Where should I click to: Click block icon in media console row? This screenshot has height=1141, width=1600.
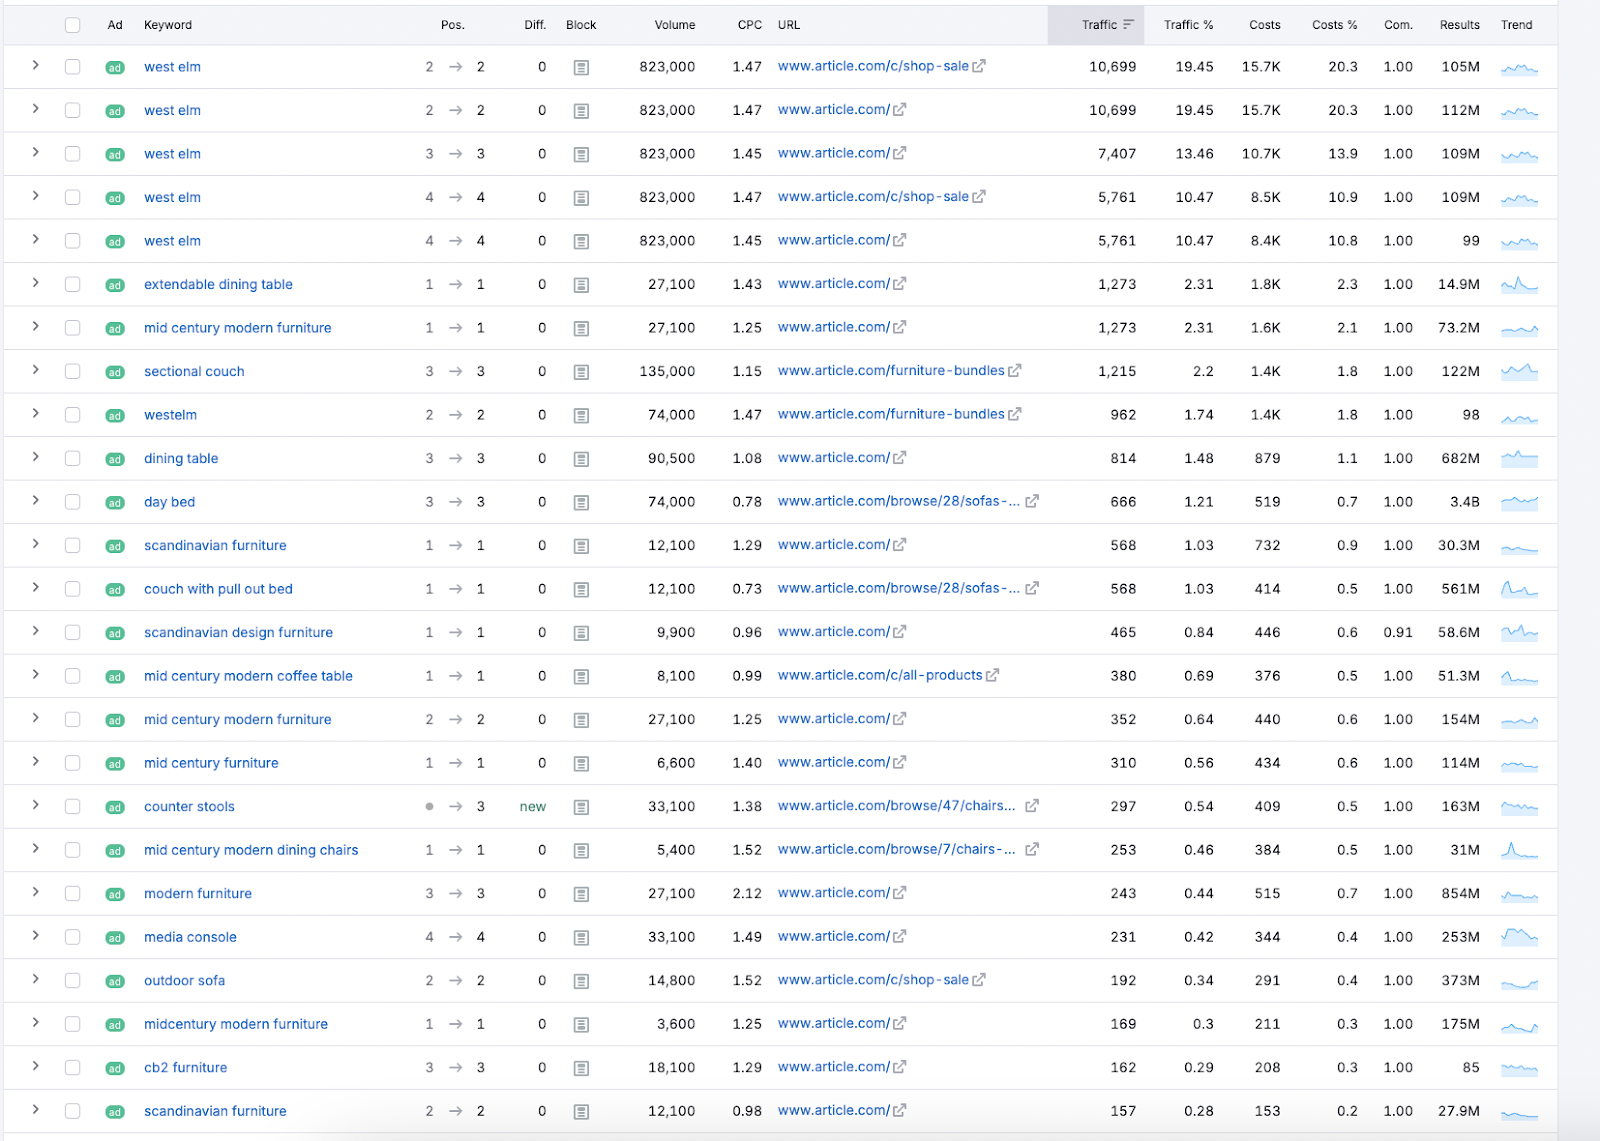581,938
